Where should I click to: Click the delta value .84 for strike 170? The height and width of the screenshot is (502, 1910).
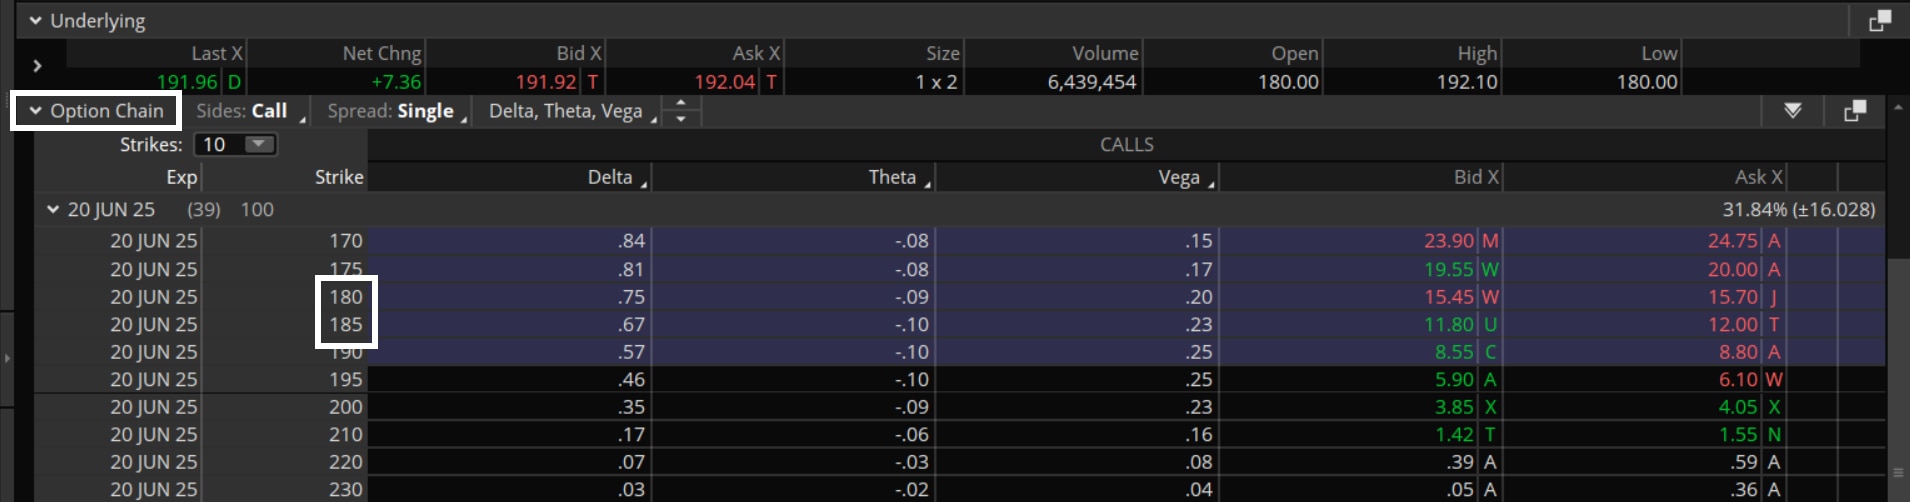pos(631,241)
